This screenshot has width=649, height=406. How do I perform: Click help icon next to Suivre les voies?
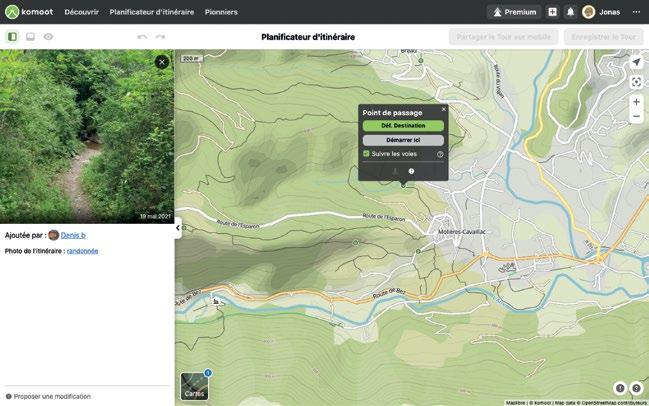pos(440,154)
